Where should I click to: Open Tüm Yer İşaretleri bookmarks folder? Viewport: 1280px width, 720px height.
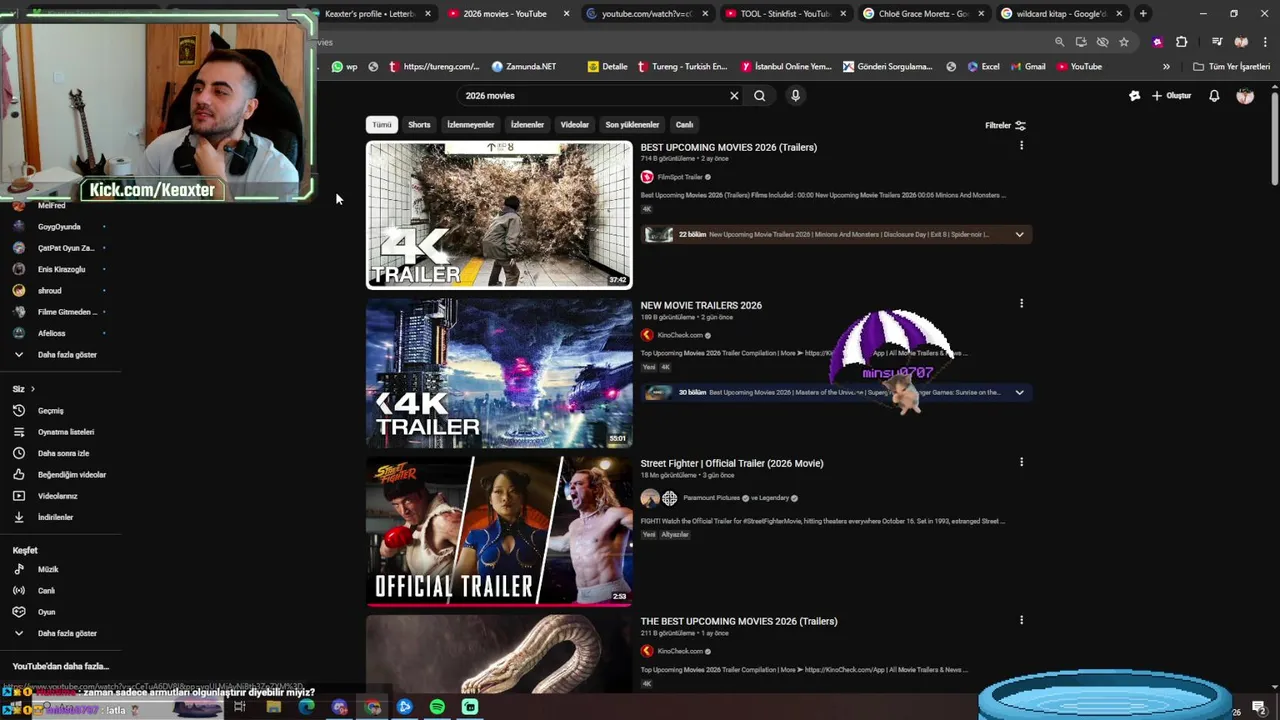pos(1232,67)
